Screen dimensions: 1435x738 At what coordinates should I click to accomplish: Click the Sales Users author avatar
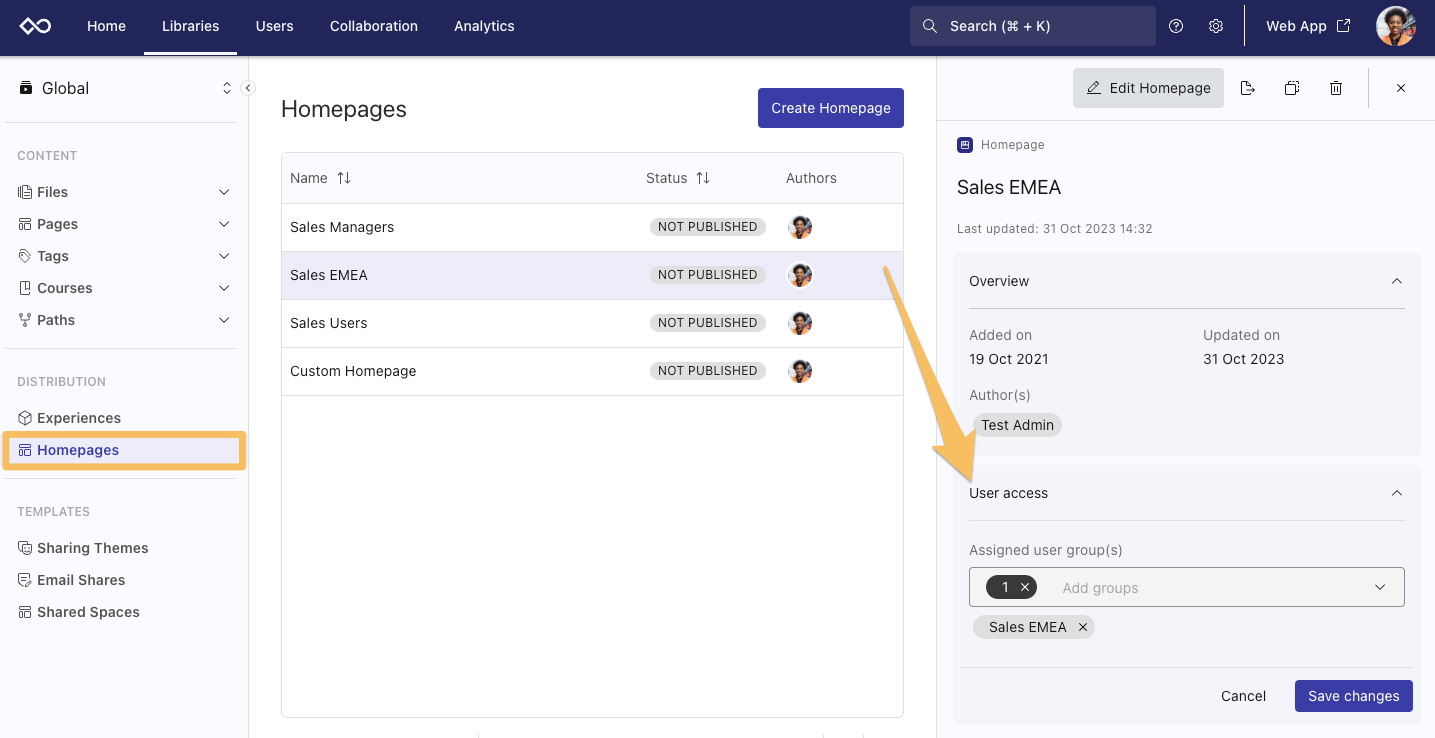coord(800,323)
